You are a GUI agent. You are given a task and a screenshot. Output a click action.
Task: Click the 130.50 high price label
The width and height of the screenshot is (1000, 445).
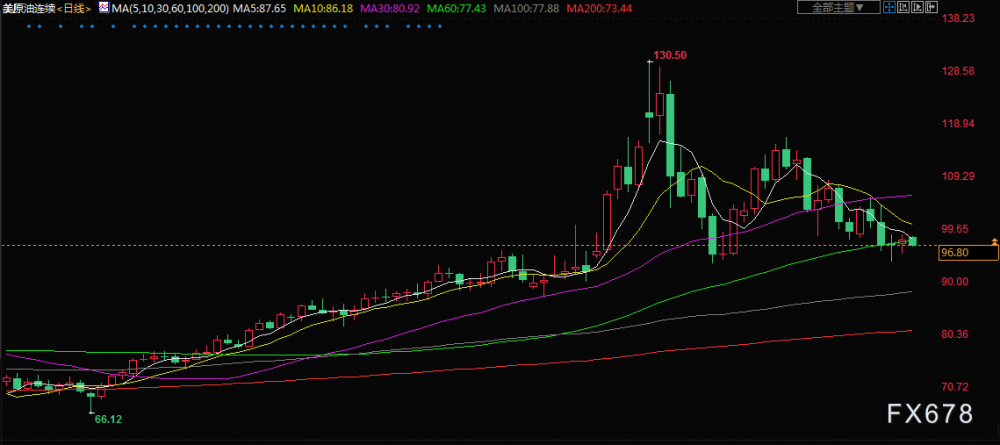point(671,55)
